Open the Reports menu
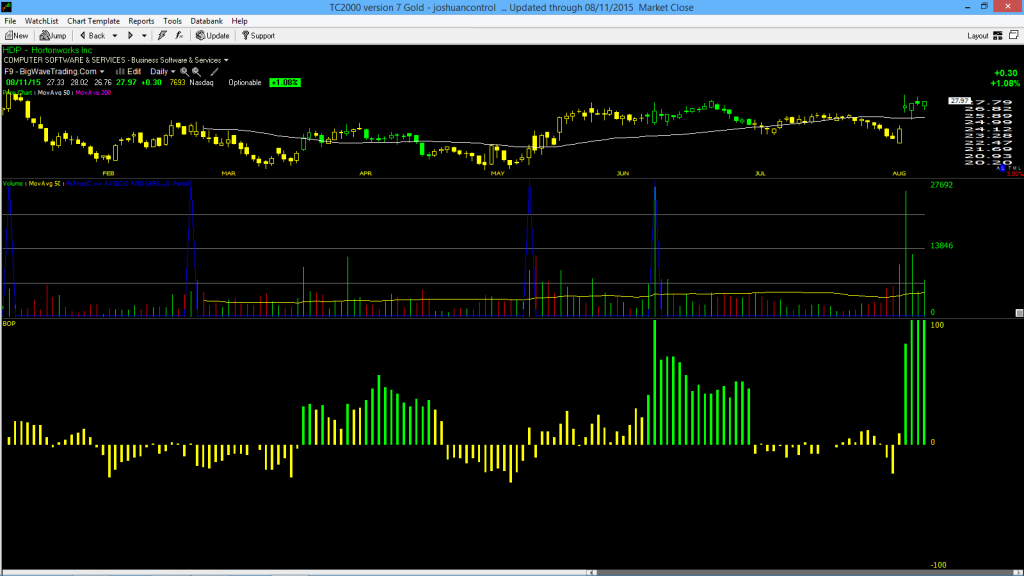This screenshot has width=1024, height=576. pos(141,21)
